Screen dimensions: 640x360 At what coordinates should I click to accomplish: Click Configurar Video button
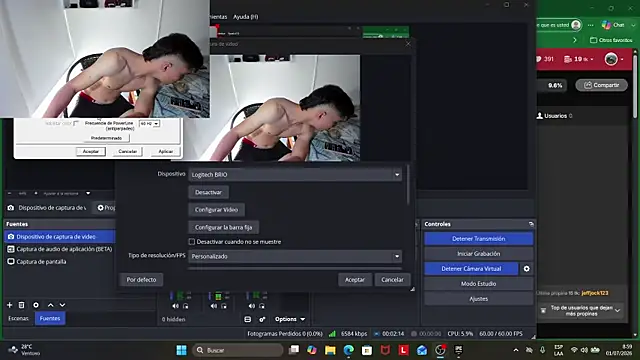(x=216, y=210)
